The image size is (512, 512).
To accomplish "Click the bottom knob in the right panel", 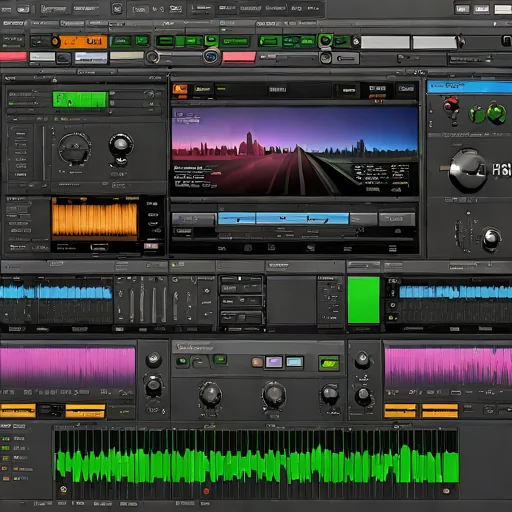I will pos(491,239).
